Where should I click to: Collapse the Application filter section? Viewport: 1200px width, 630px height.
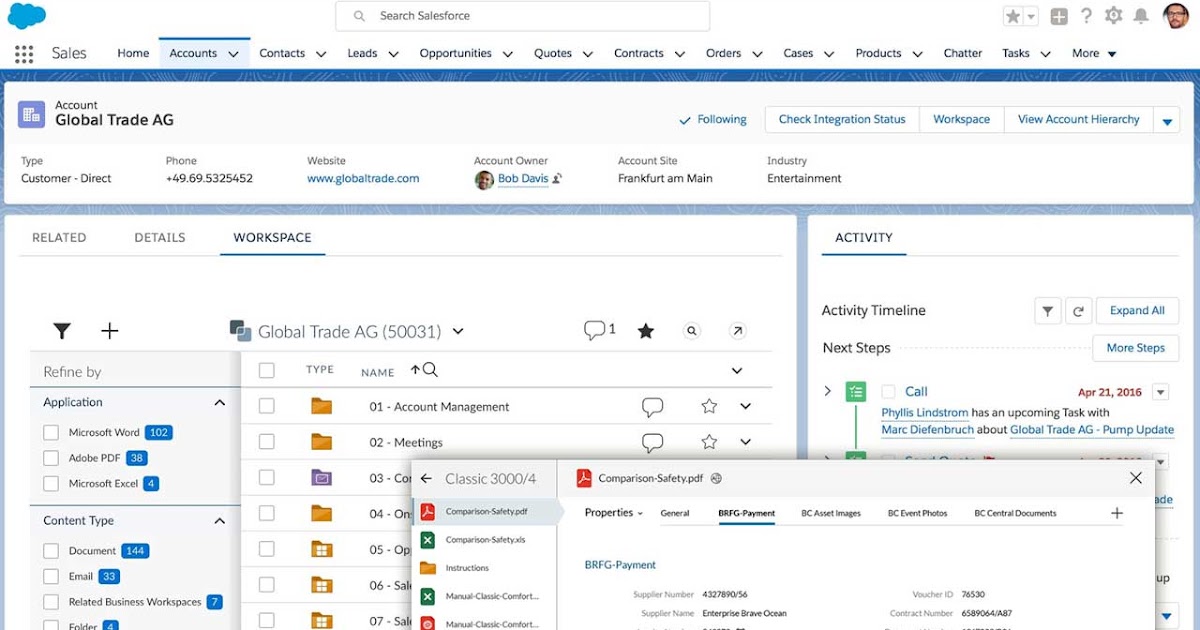220,403
